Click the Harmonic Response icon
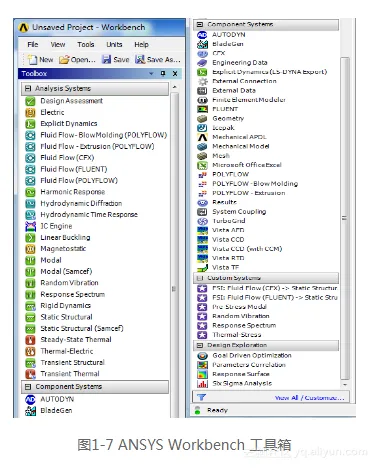 coord(30,192)
